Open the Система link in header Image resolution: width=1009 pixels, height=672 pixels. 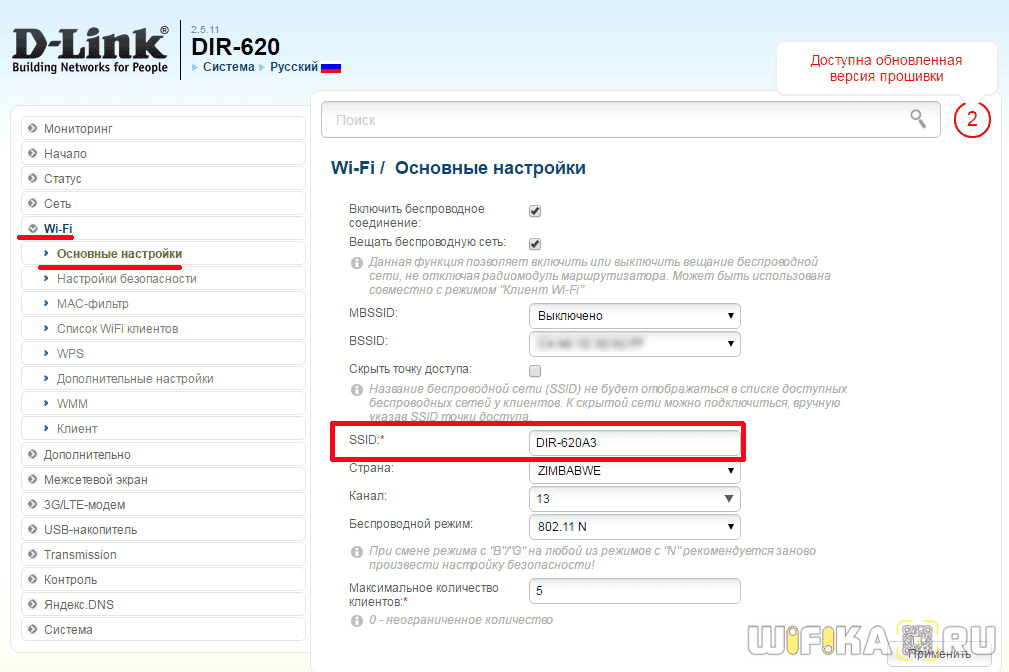point(228,67)
